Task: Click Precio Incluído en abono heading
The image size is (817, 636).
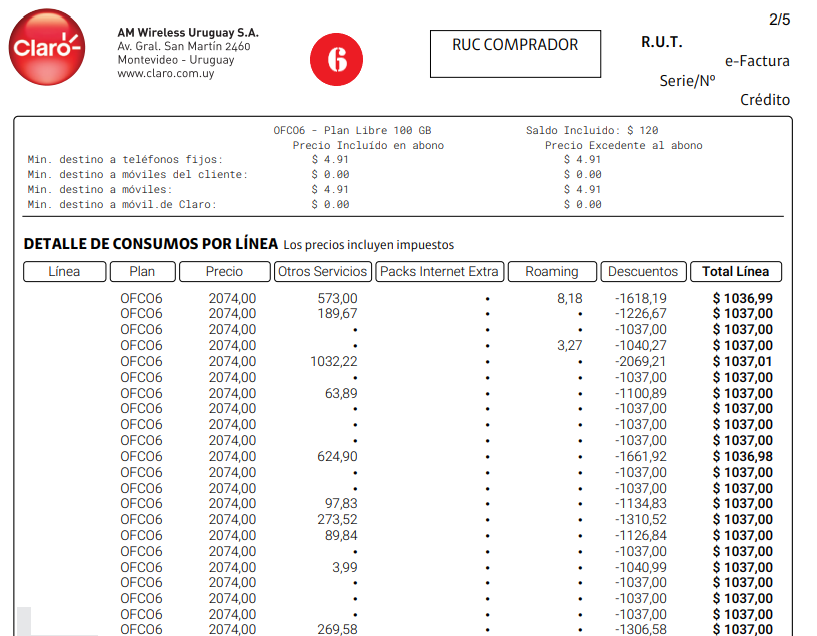Action: [368, 145]
